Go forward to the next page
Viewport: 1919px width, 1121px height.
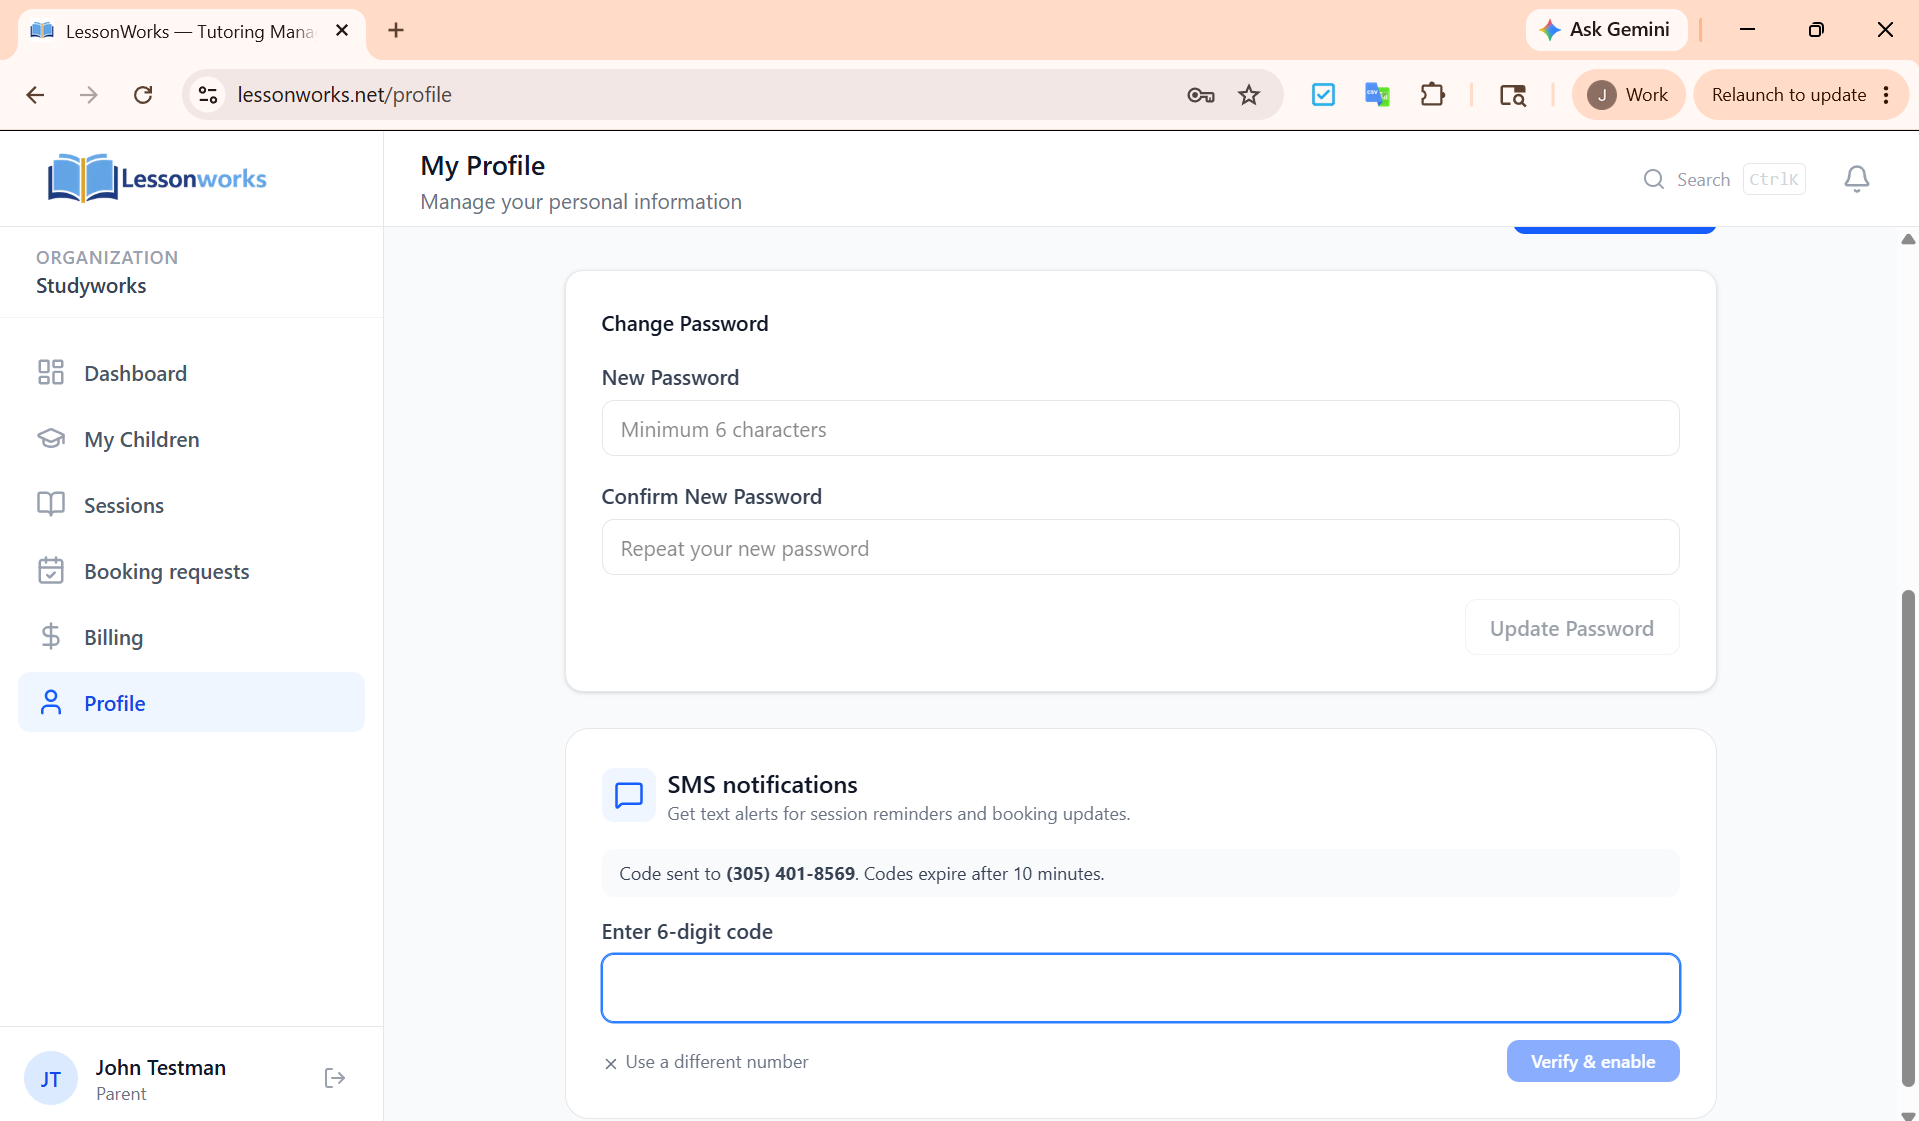[x=89, y=95]
